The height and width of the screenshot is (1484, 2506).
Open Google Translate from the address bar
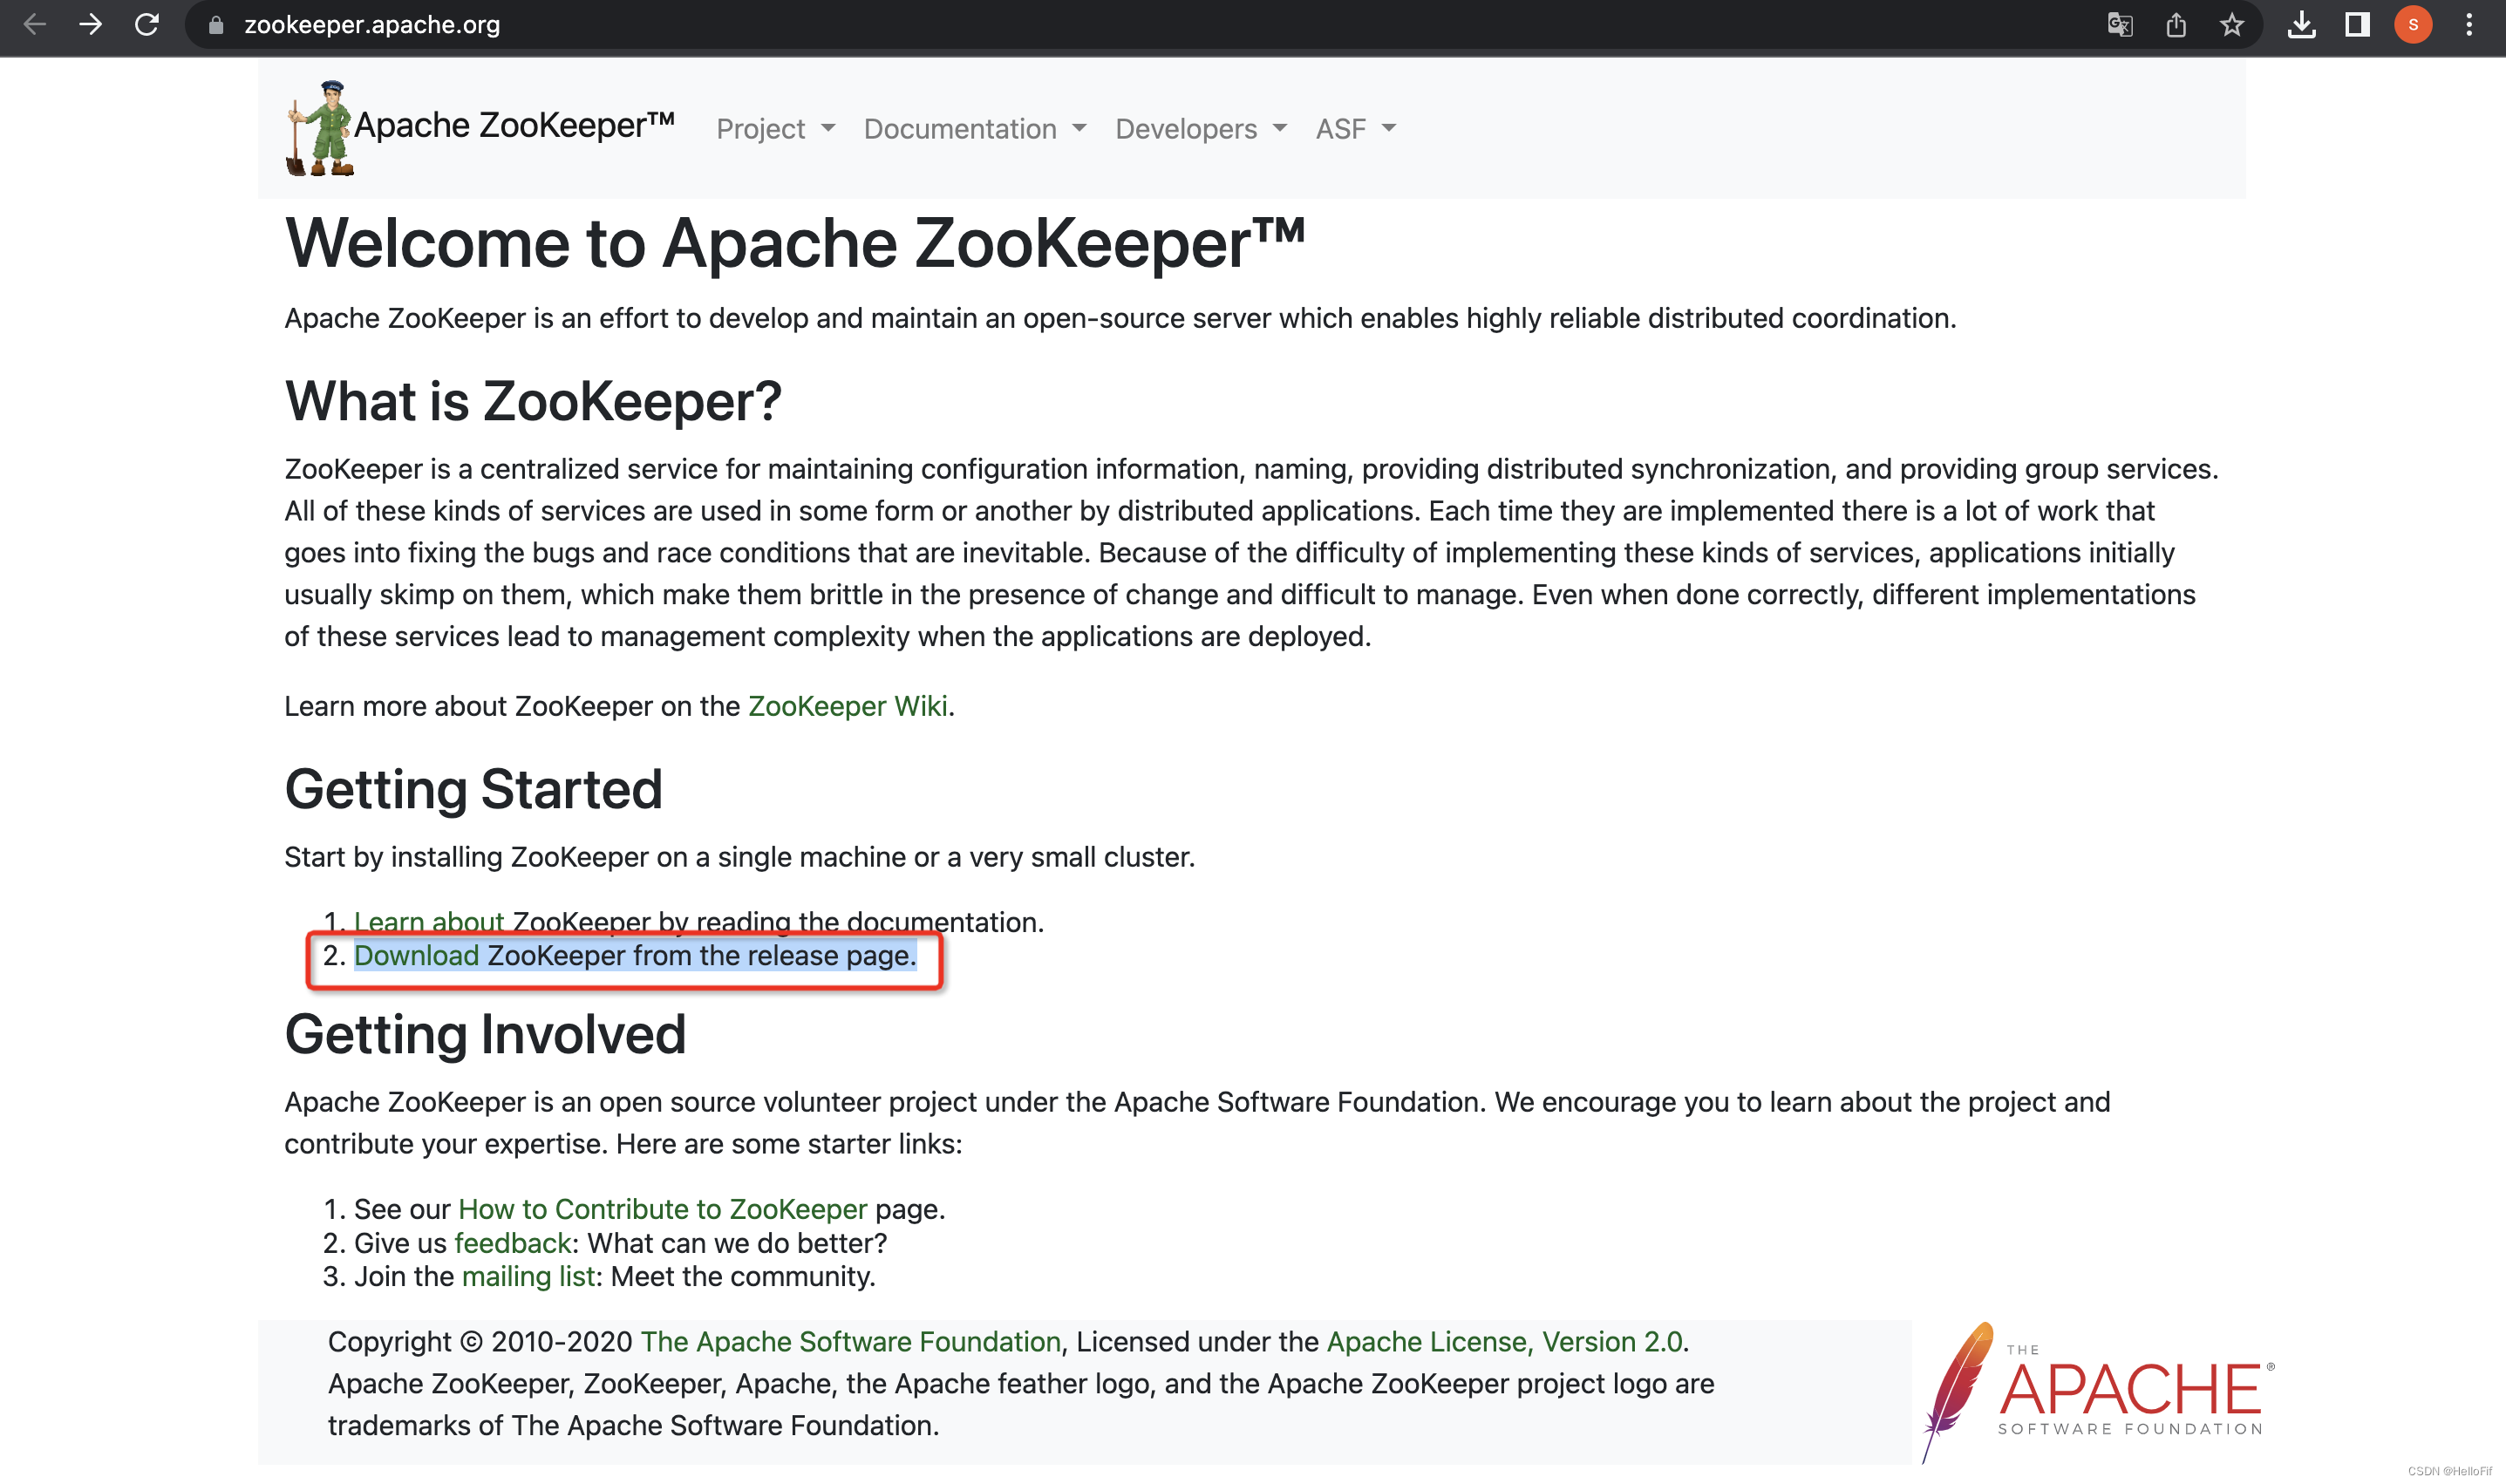(2121, 26)
